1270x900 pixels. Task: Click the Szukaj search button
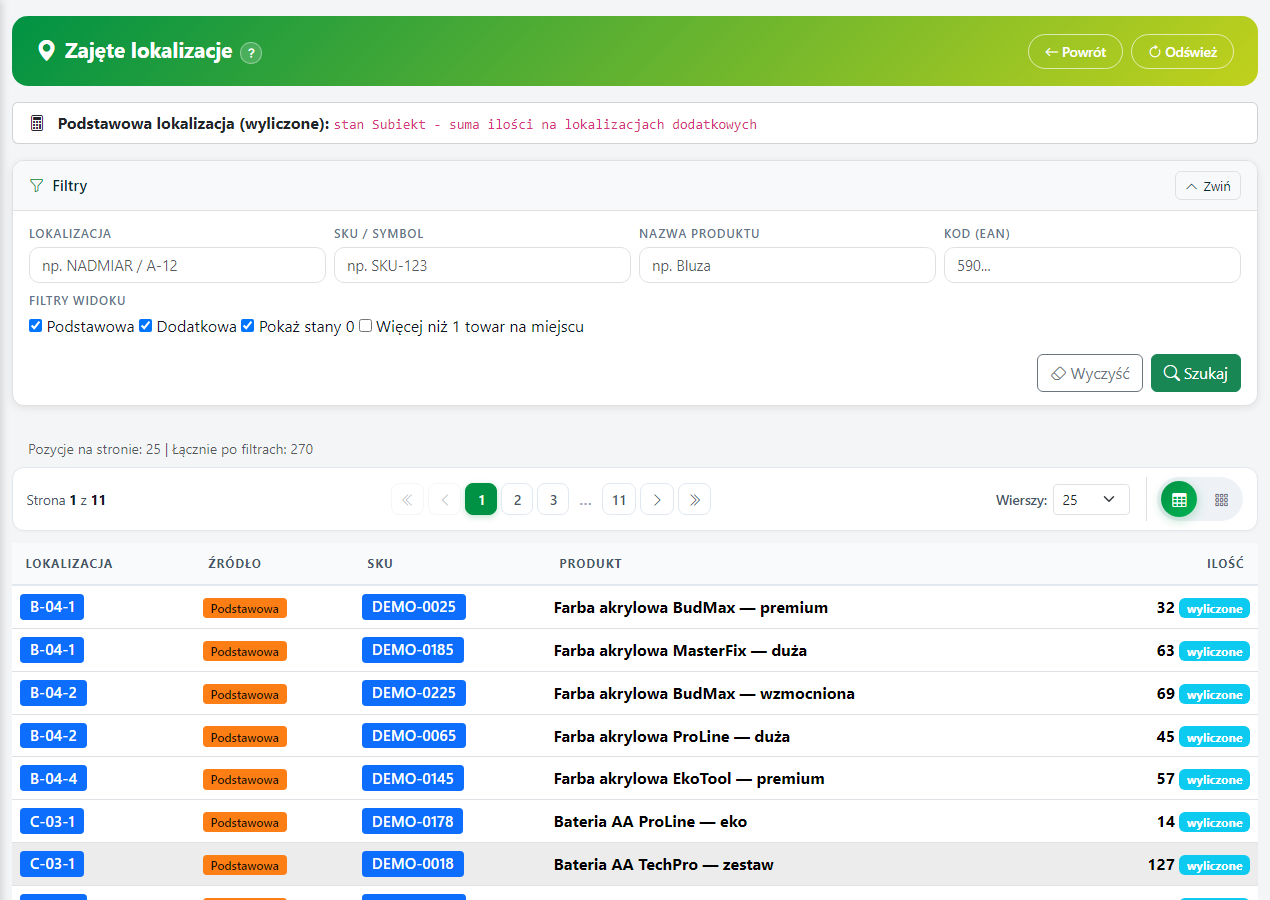(1196, 373)
